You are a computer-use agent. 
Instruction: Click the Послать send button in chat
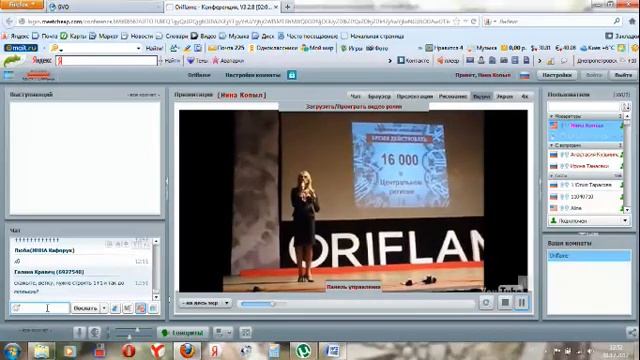click(x=85, y=308)
